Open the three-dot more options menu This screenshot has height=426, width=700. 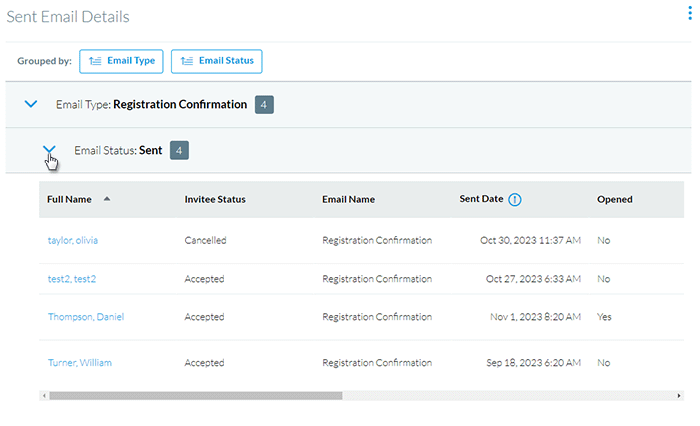pyautogui.click(x=689, y=14)
